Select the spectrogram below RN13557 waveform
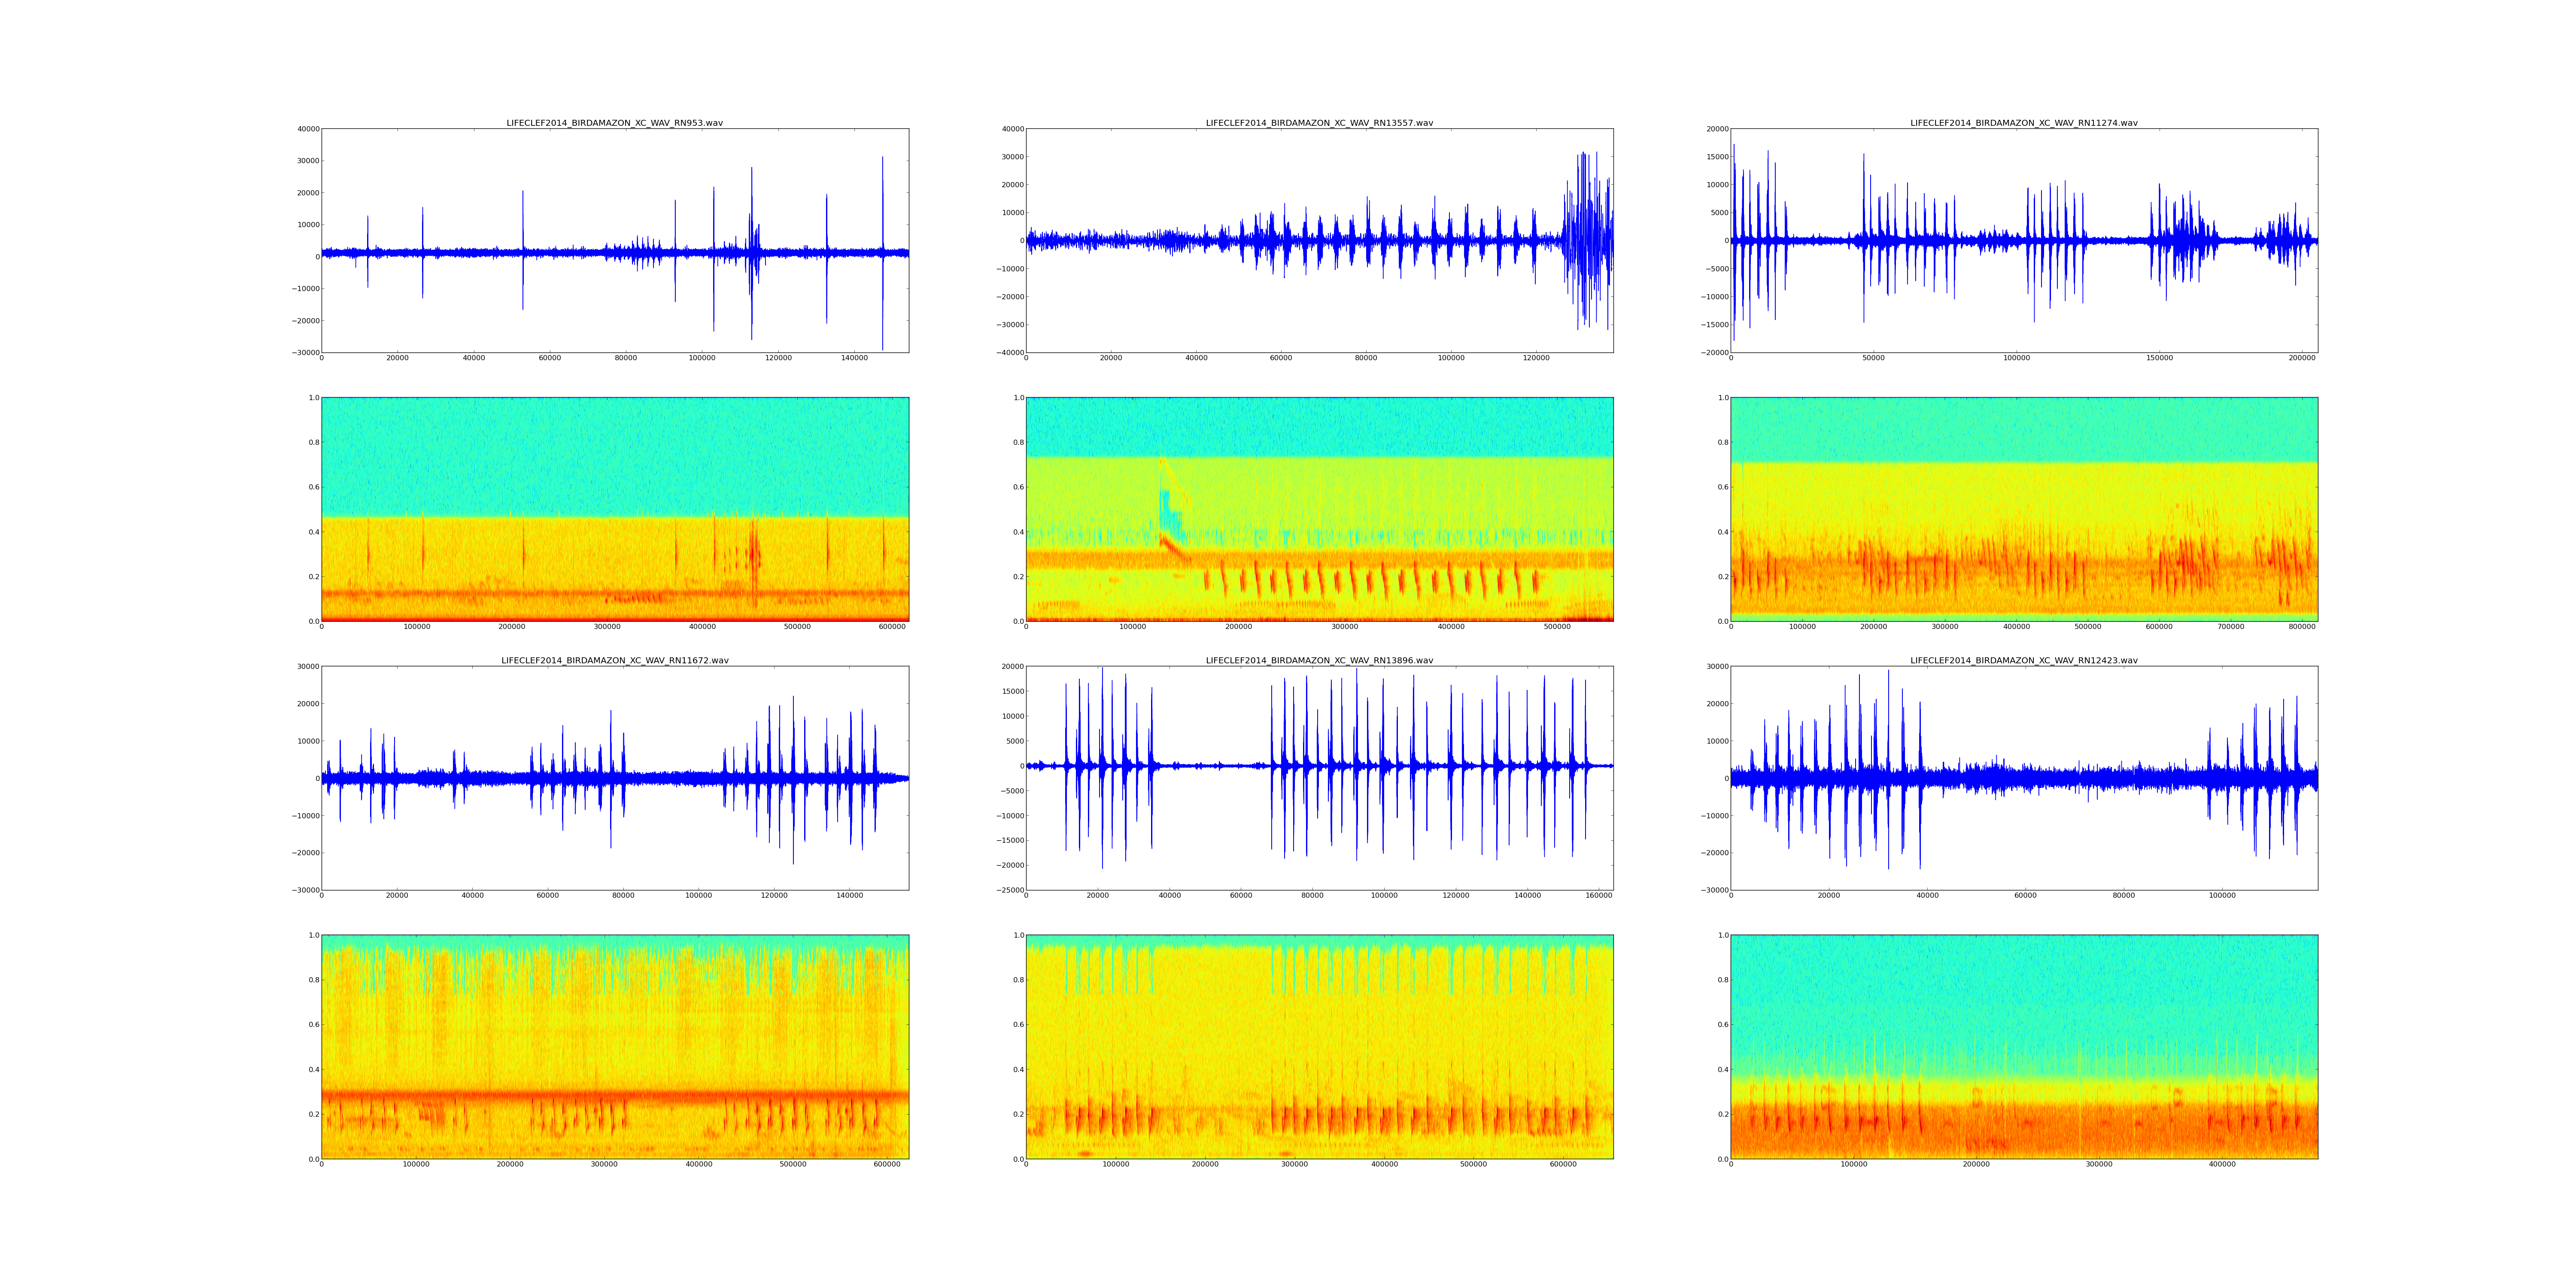Screen dimensions: 2576x1288 click(1319, 509)
